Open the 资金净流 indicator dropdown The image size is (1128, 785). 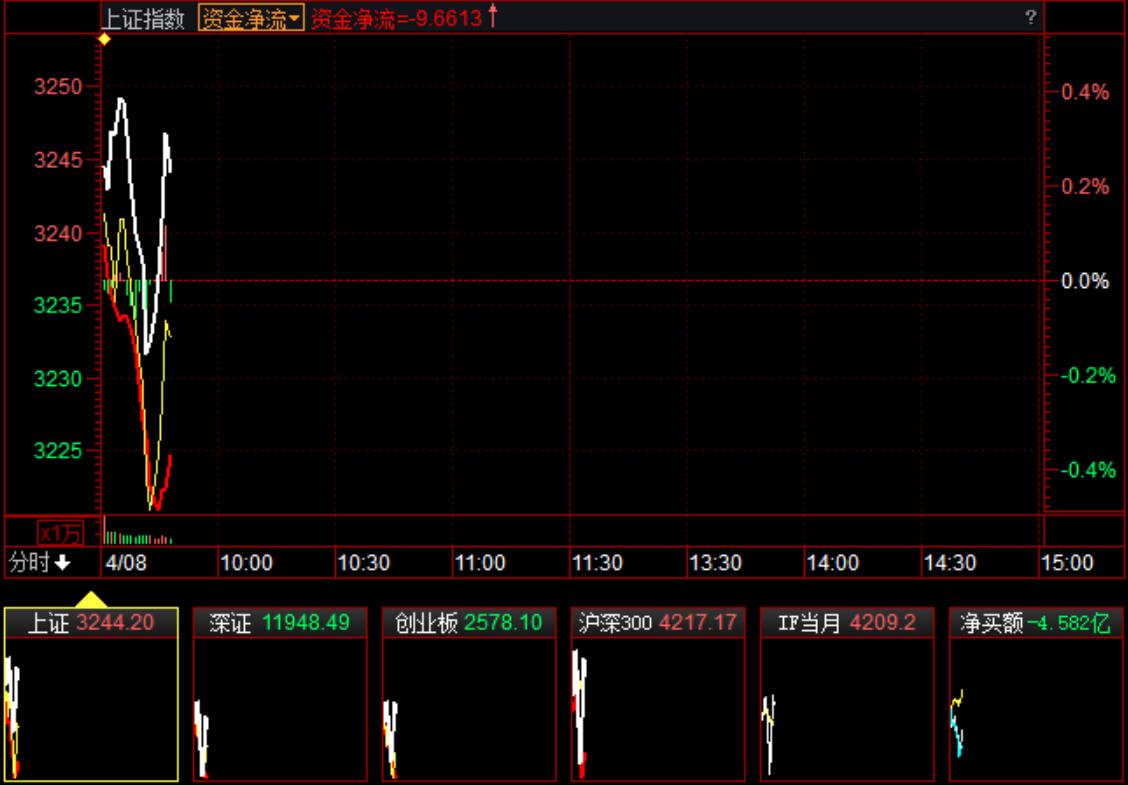coord(251,19)
